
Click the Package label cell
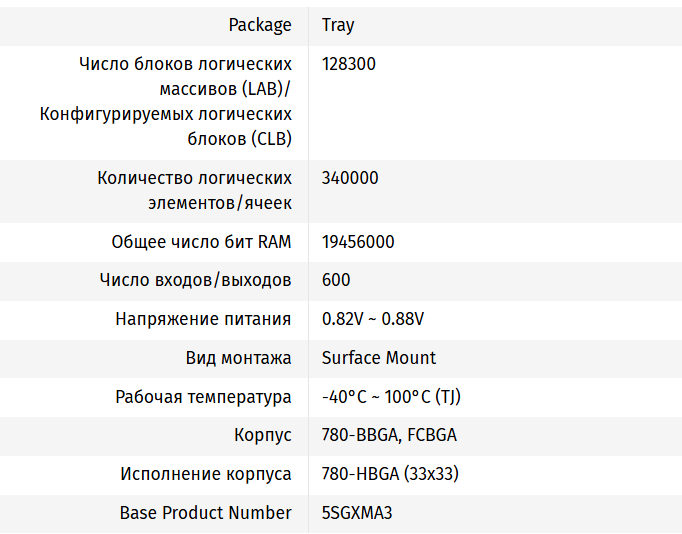(x=260, y=25)
